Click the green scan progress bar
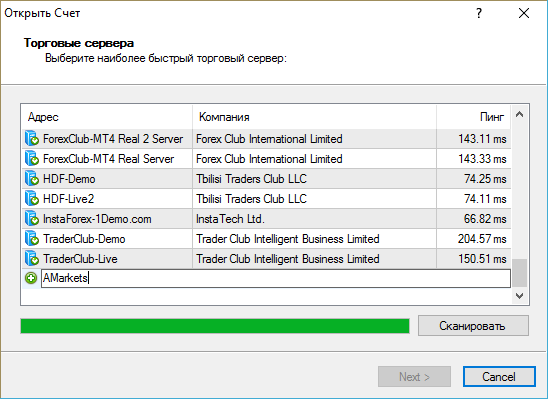Viewport: 548px width, 399px height. 215,326
